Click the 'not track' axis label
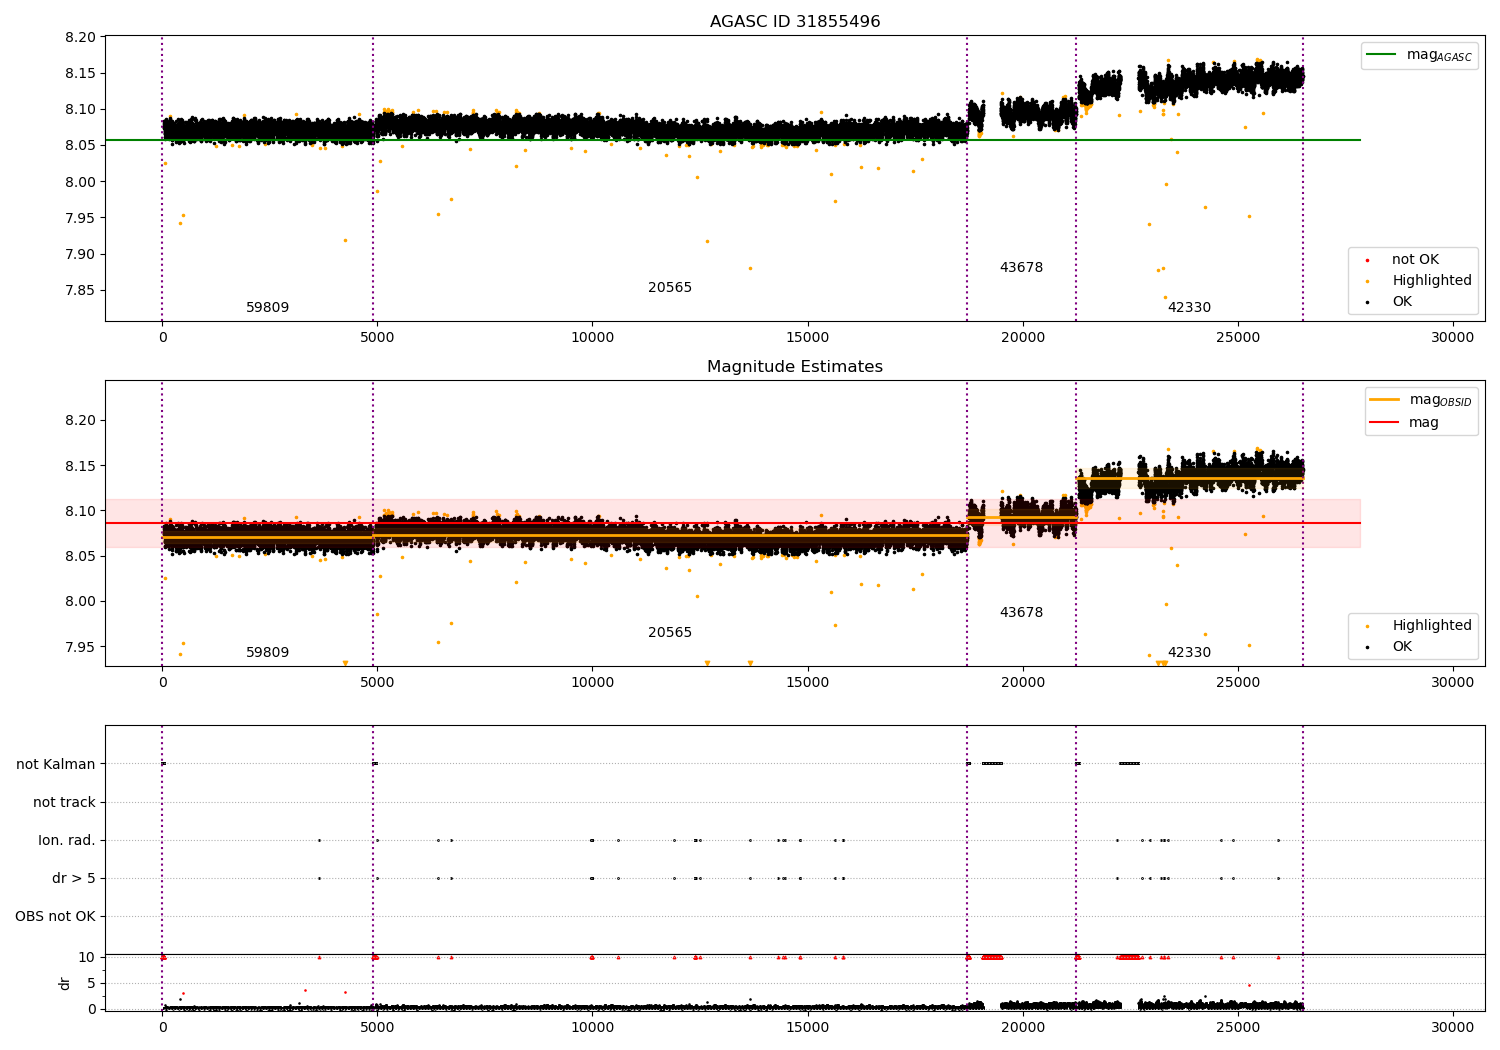The width and height of the screenshot is (1500, 1050). [x=64, y=803]
